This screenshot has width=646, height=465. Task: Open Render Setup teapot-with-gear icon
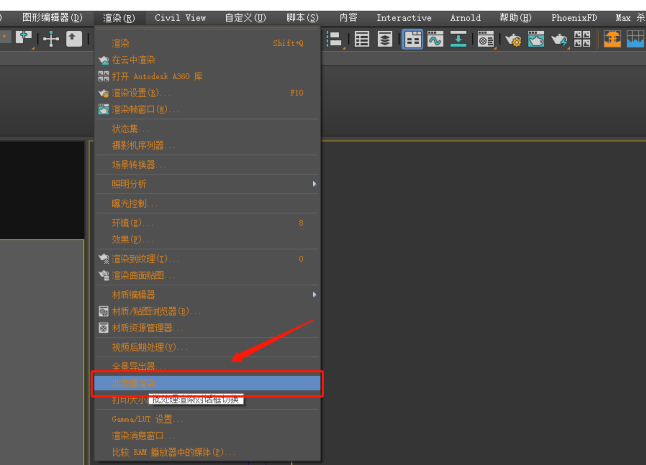[513, 40]
